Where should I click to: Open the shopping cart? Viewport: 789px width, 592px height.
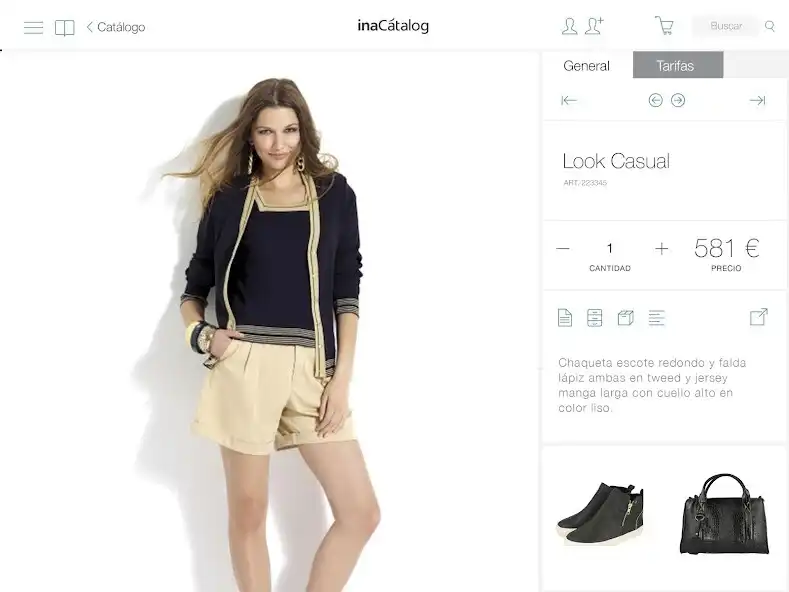tap(664, 25)
